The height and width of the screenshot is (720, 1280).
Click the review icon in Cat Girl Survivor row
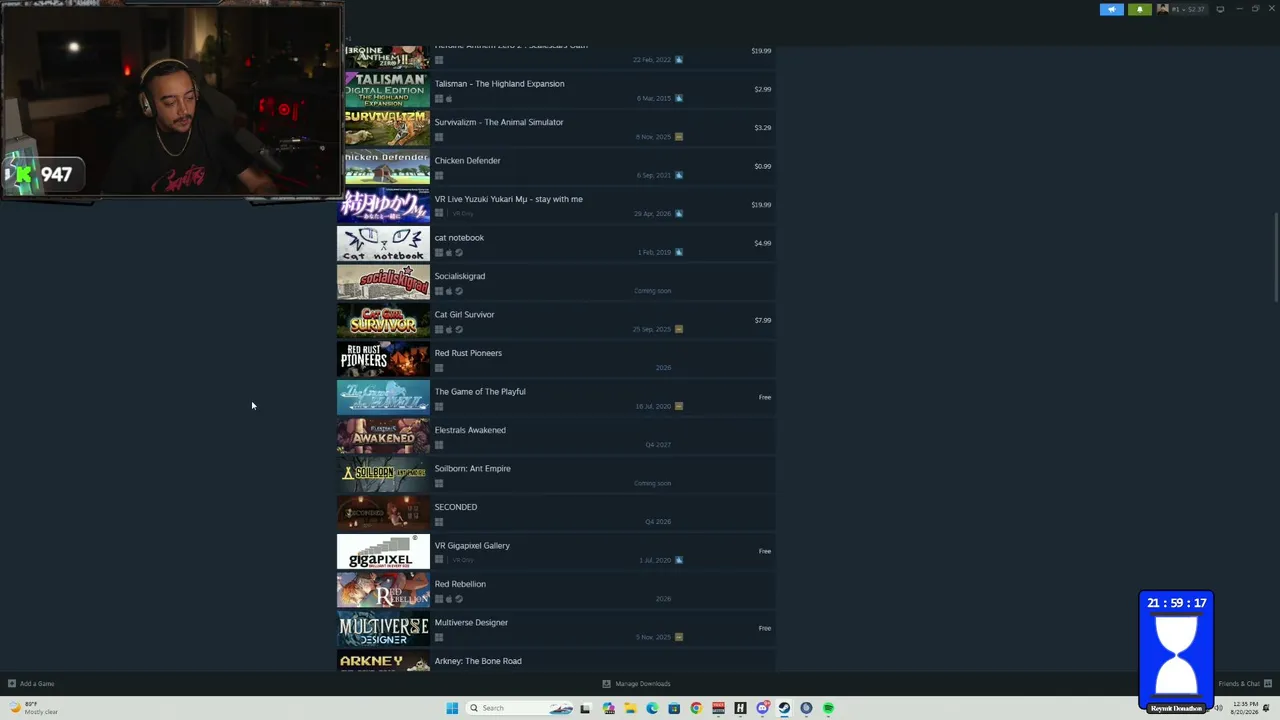coord(679,330)
